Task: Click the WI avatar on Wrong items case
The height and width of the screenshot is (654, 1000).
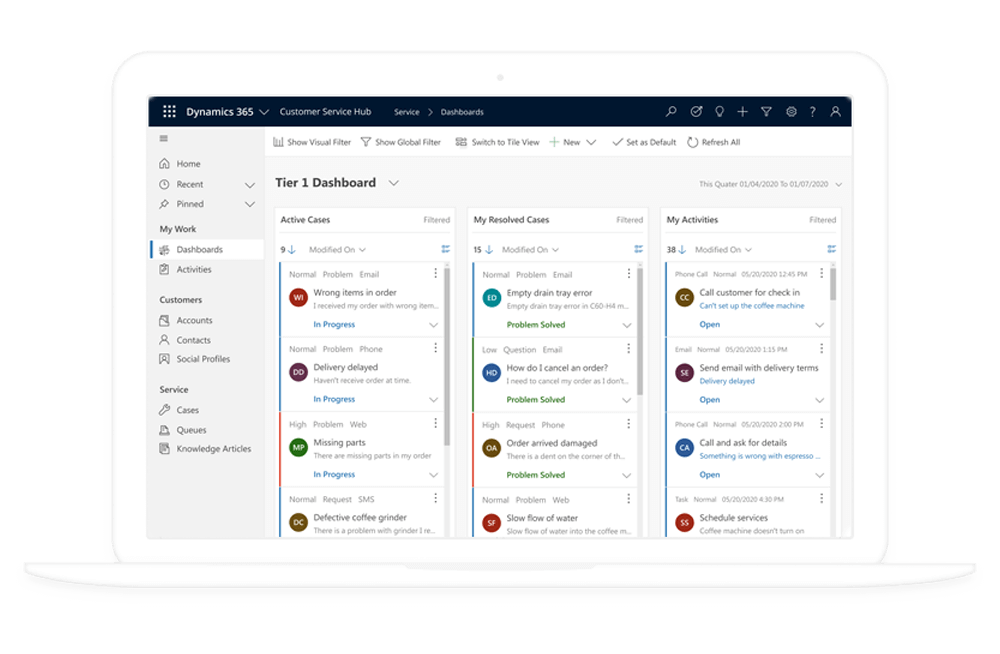Action: [298, 297]
